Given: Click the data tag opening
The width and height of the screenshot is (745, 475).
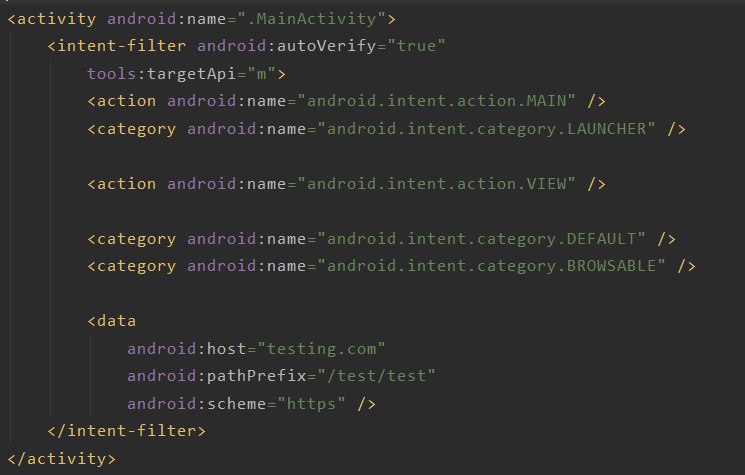Looking at the screenshot, I should coord(112,321).
